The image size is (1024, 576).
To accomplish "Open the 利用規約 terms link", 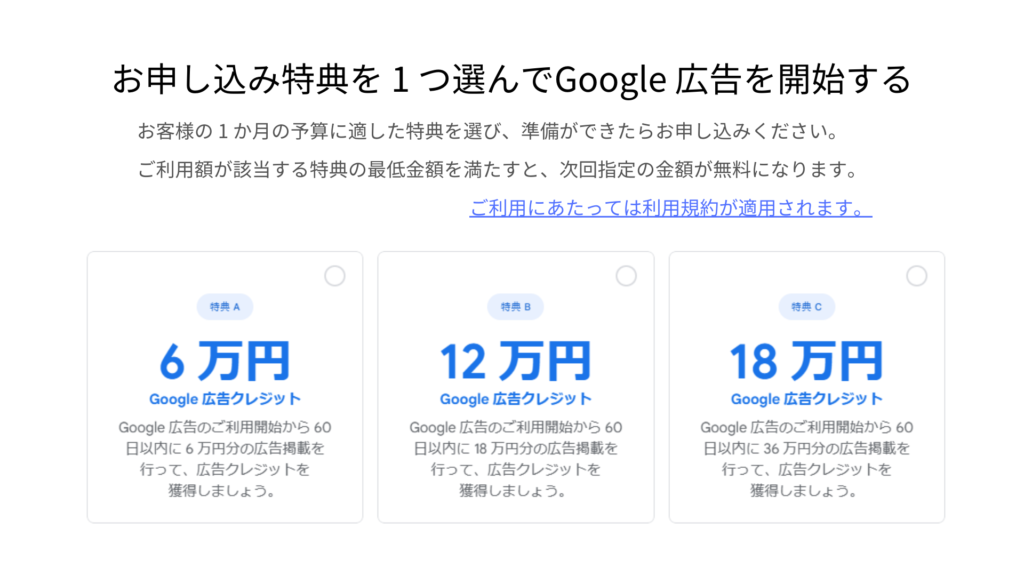I will click(x=670, y=209).
